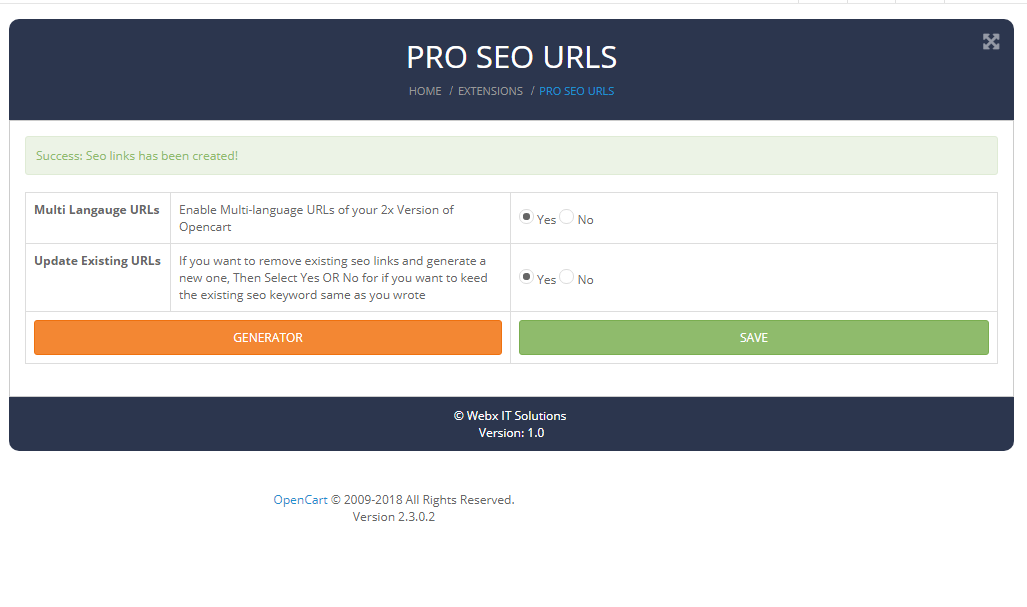Choose No for Update Existing URLs
1027x607 pixels.
pos(567,276)
